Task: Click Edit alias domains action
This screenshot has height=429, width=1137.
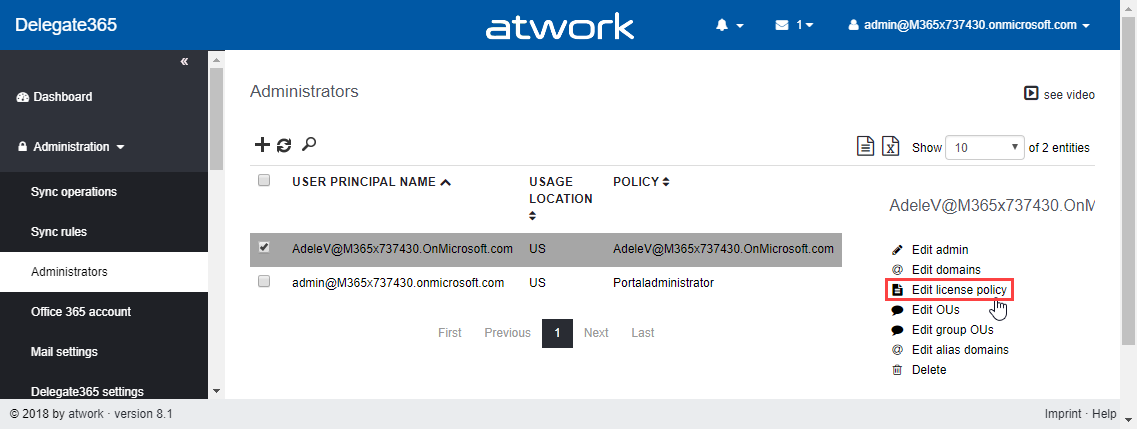Action: (950, 349)
